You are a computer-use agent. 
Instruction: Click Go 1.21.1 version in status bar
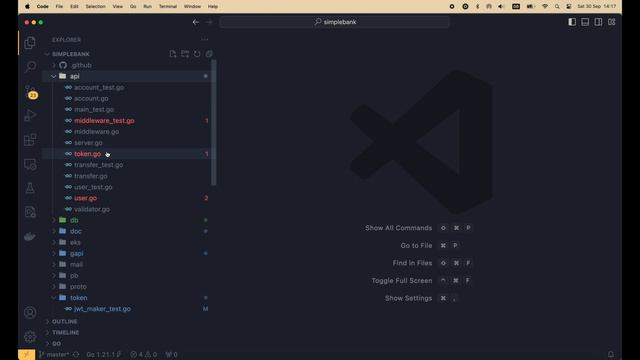click(103, 354)
